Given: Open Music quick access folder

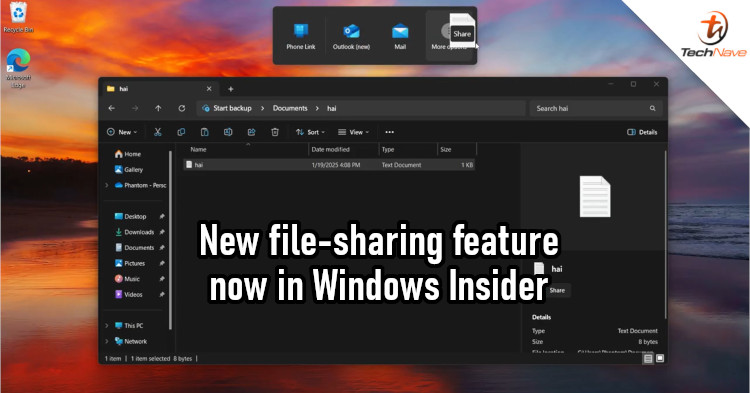Looking at the screenshot, I should pyautogui.click(x=127, y=279).
